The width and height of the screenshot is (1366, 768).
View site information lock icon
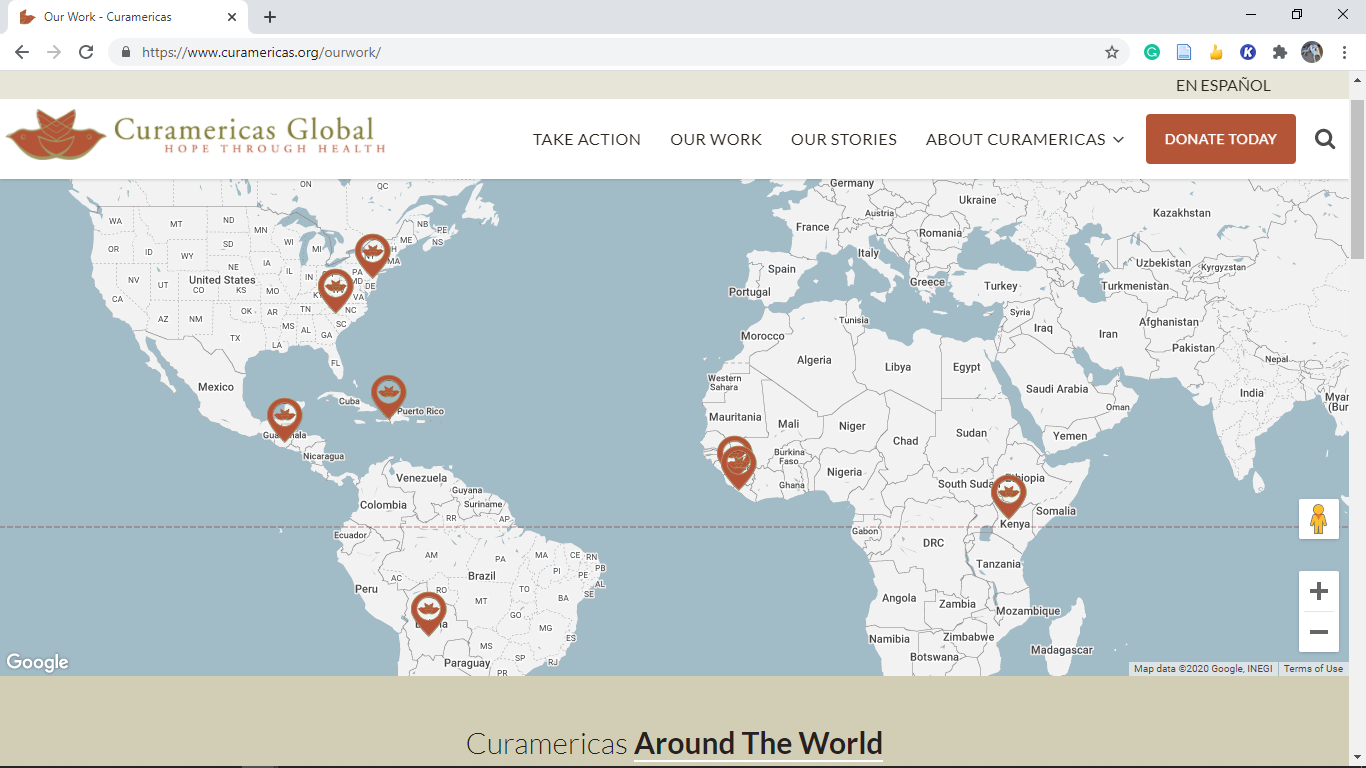[x=126, y=52]
